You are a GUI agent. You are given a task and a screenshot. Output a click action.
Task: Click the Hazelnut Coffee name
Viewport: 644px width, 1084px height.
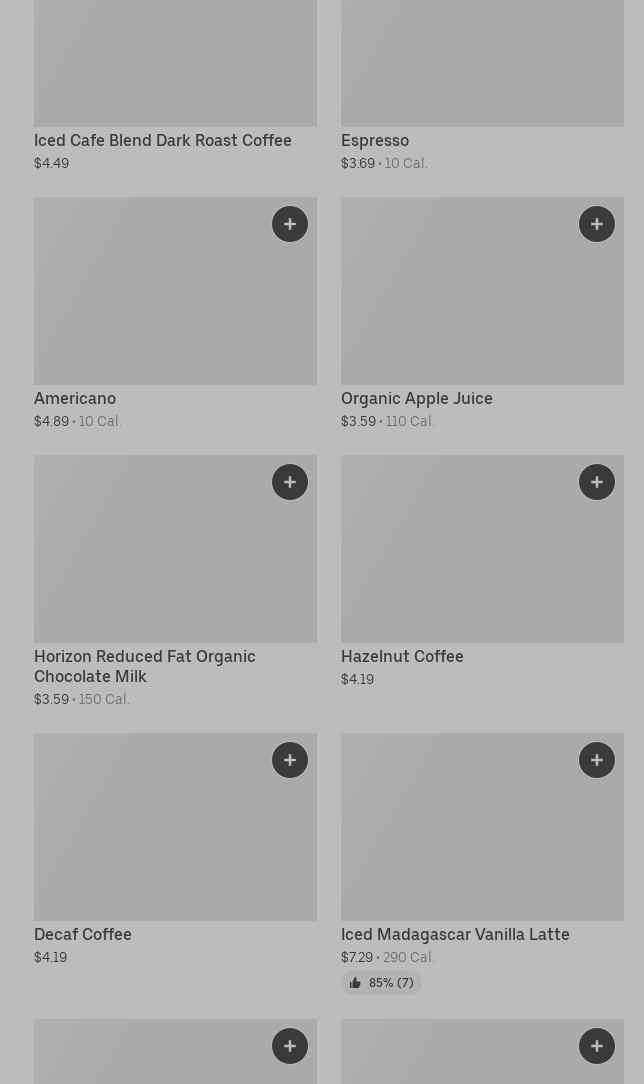tap(402, 656)
